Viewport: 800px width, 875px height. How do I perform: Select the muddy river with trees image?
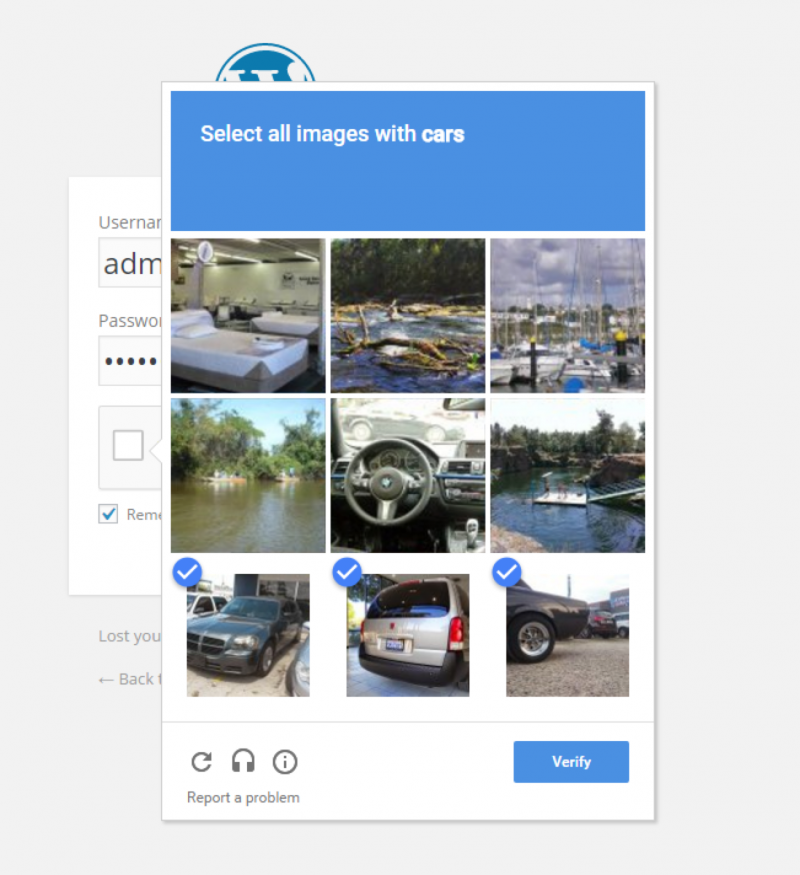coord(248,475)
